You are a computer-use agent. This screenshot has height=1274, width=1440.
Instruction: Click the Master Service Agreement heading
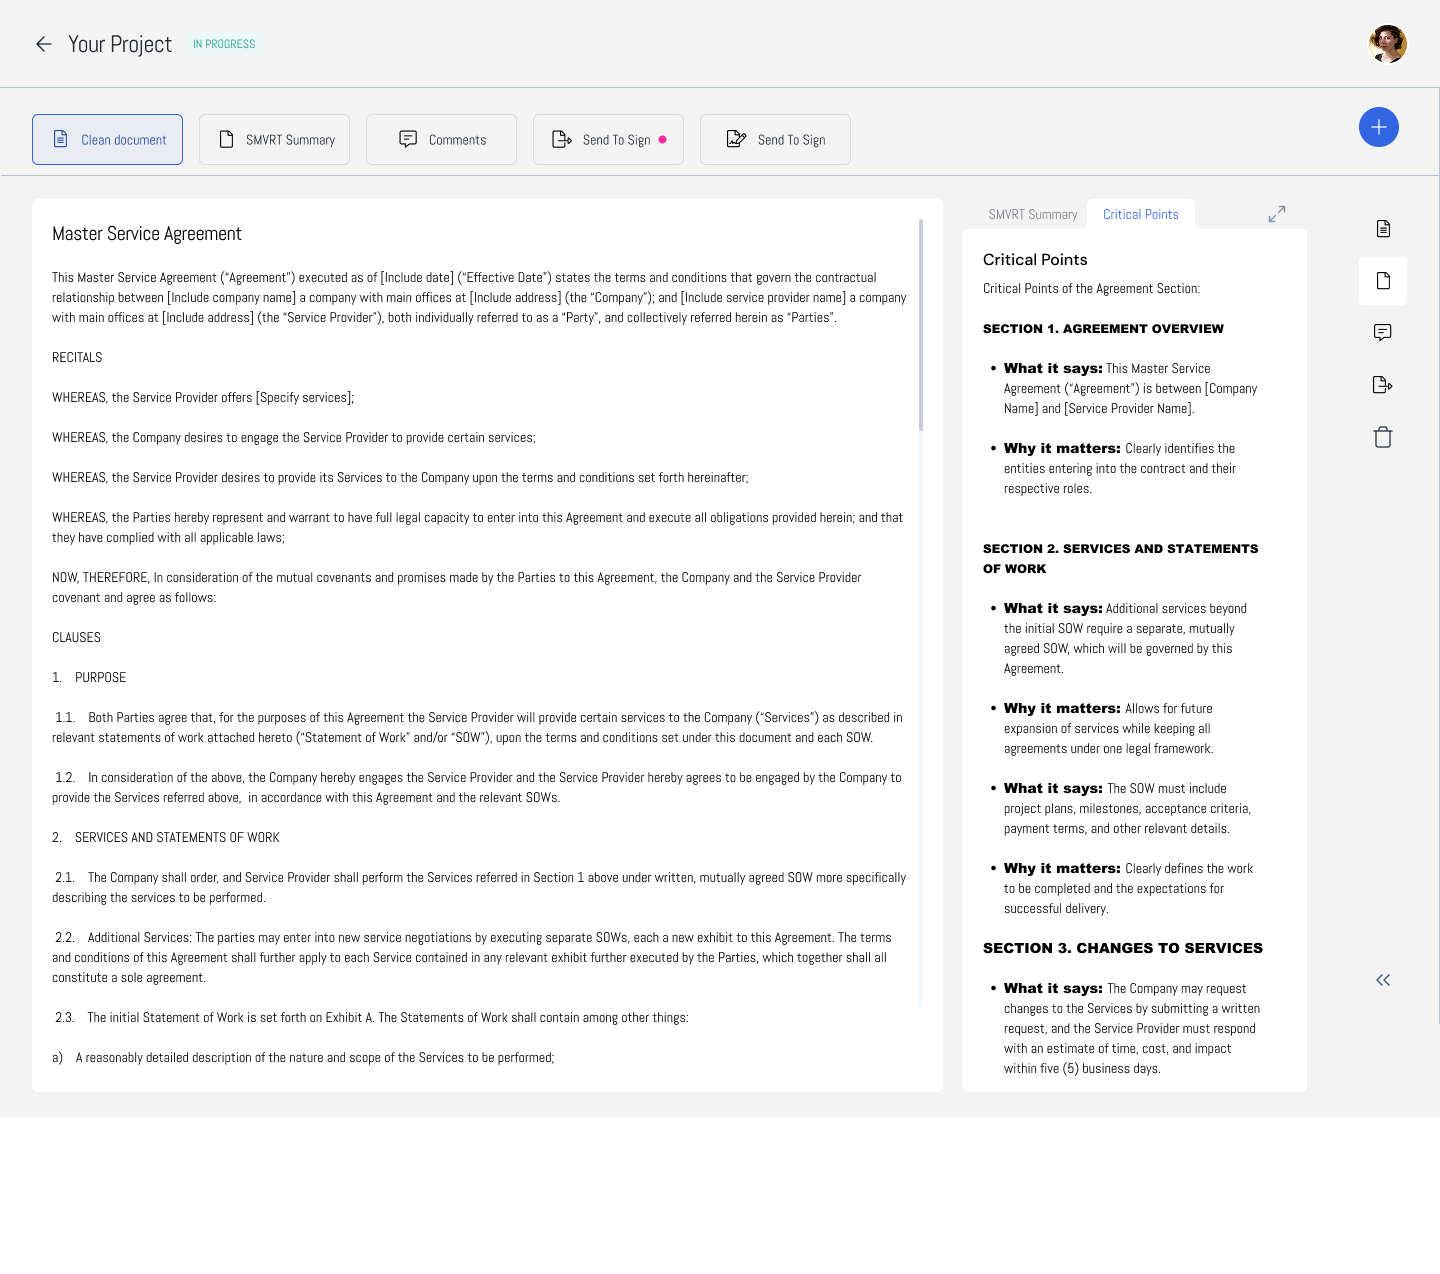147,234
